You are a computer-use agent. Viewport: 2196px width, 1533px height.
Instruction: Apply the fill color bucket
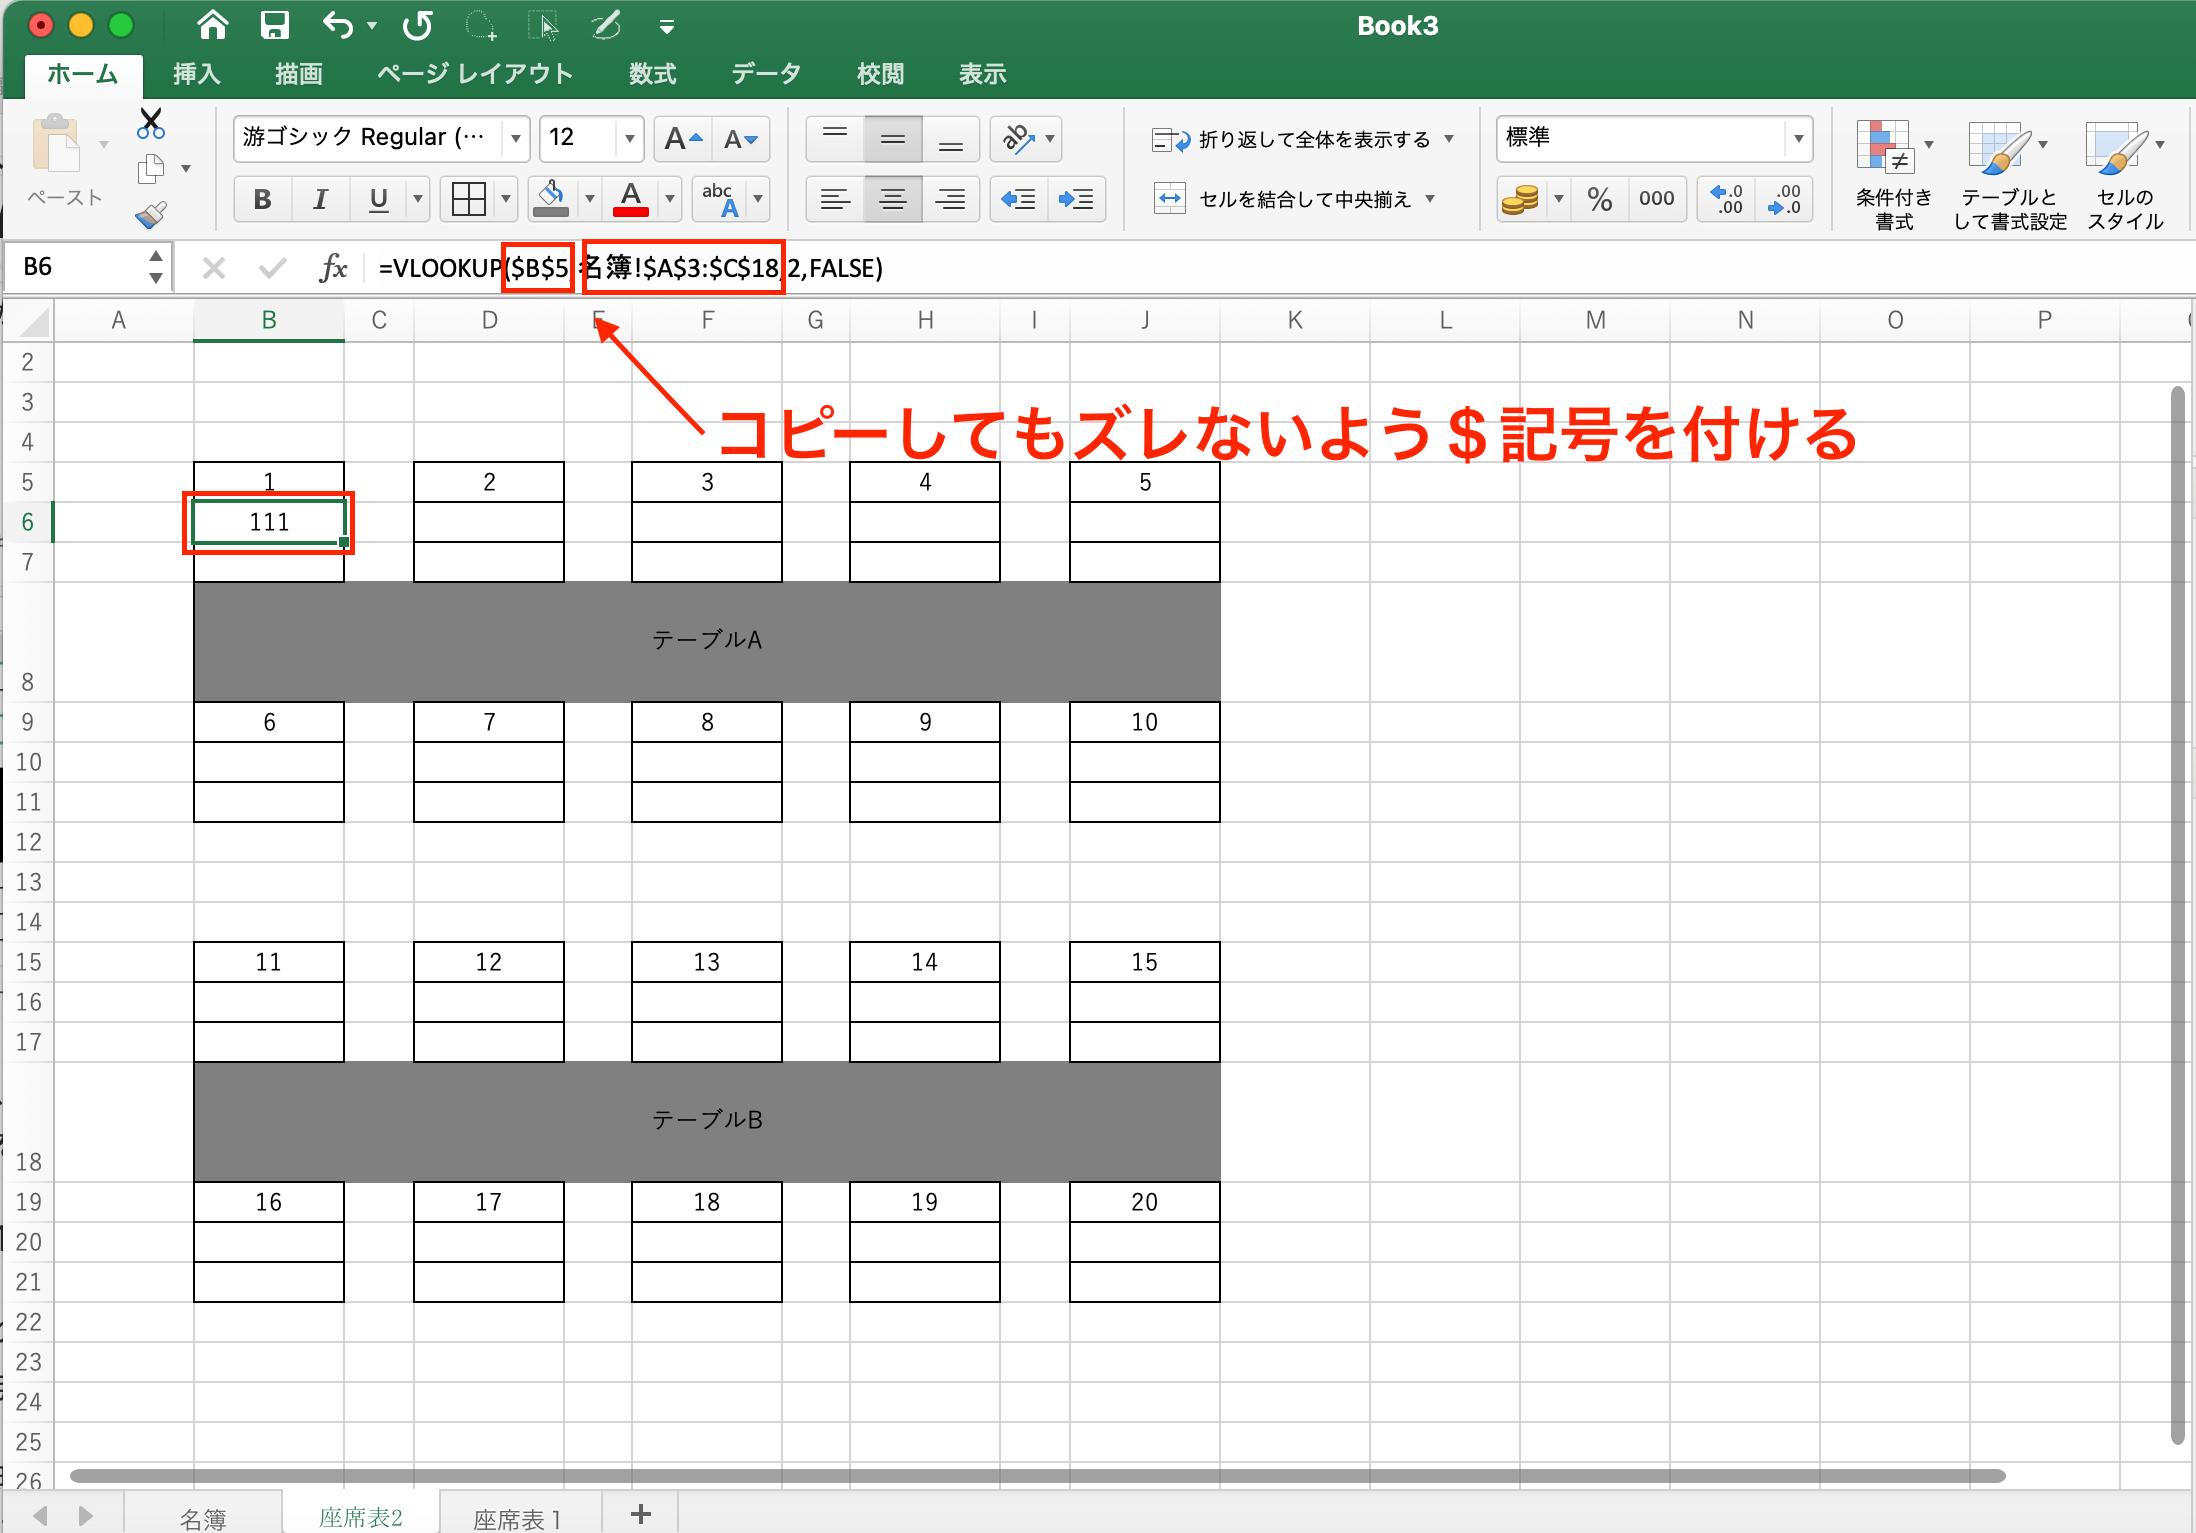pos(551,199)
